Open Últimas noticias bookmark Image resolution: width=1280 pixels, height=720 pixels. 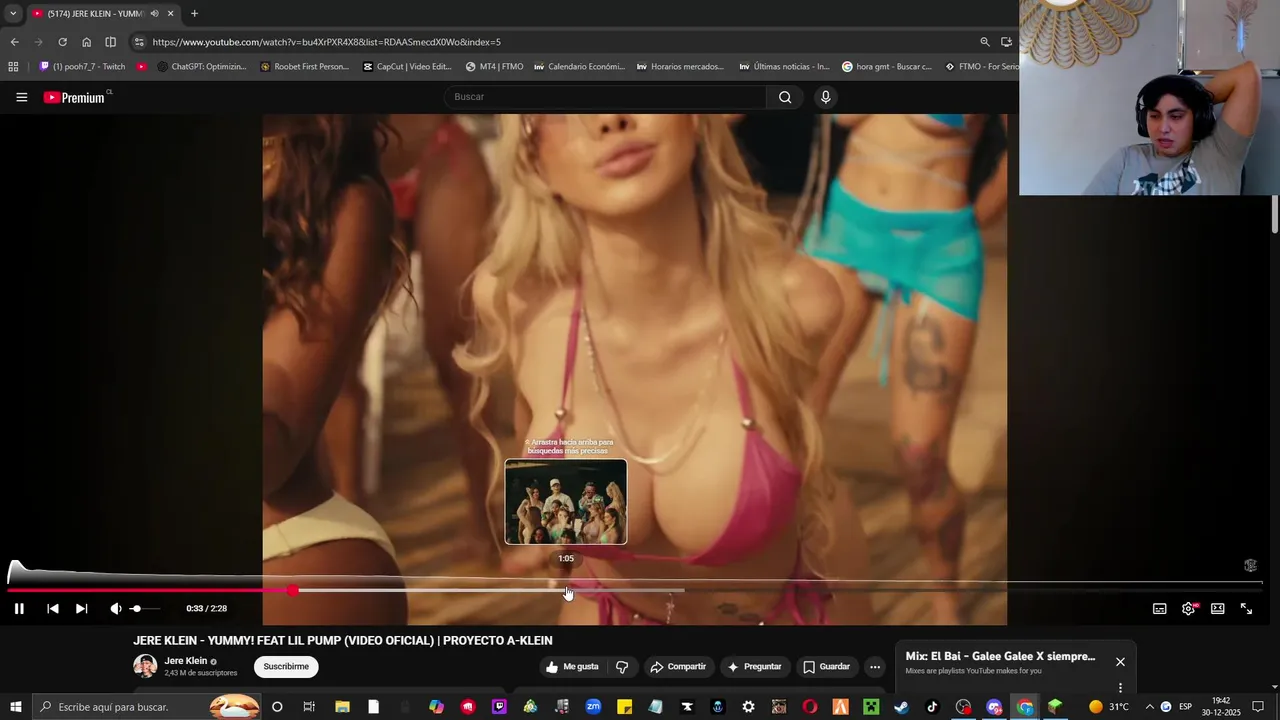[785, 67]
